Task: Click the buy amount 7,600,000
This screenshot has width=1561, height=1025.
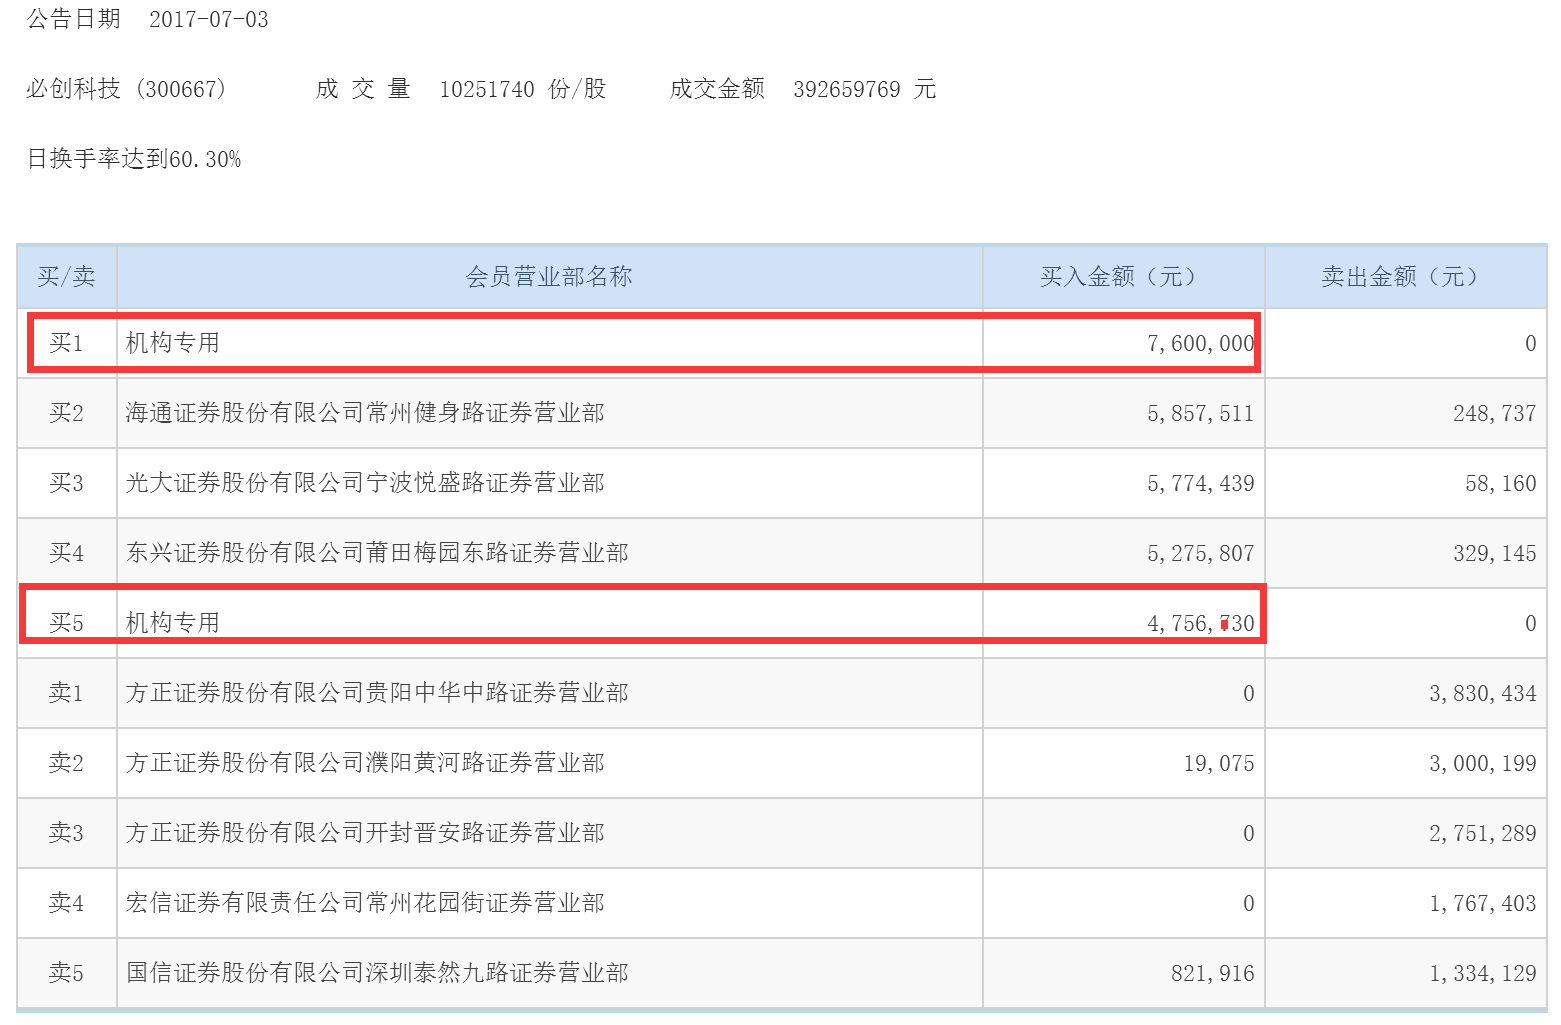Action: 1200,344
